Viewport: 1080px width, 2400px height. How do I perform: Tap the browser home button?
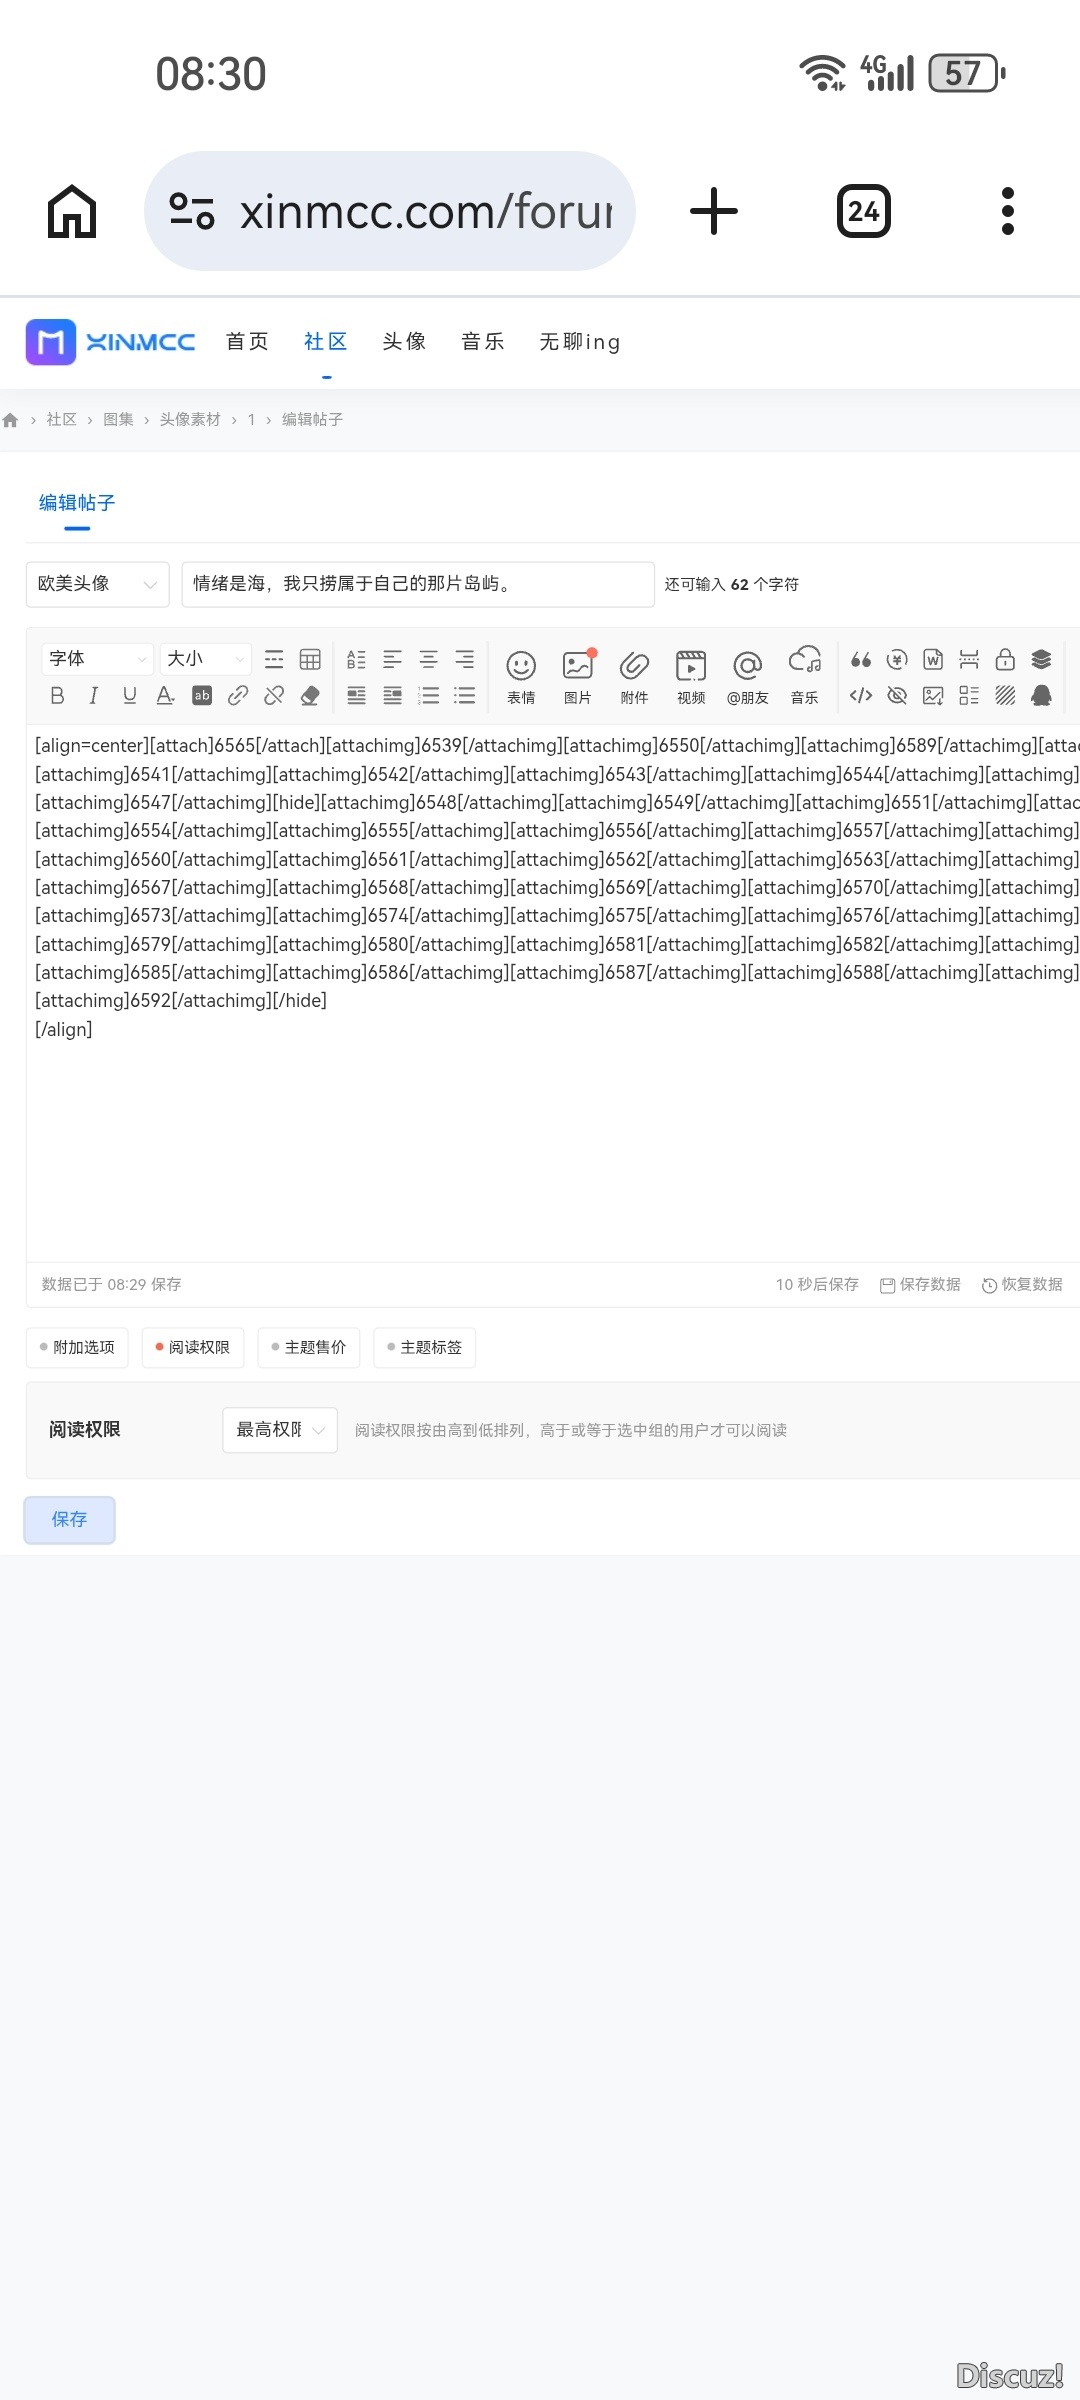coord(72,211)
